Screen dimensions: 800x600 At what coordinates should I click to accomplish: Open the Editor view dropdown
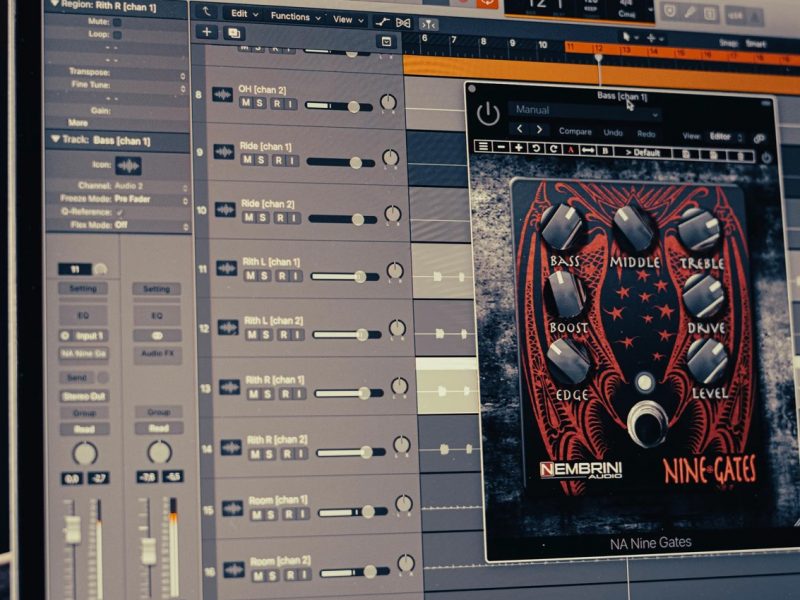[724, 137]
